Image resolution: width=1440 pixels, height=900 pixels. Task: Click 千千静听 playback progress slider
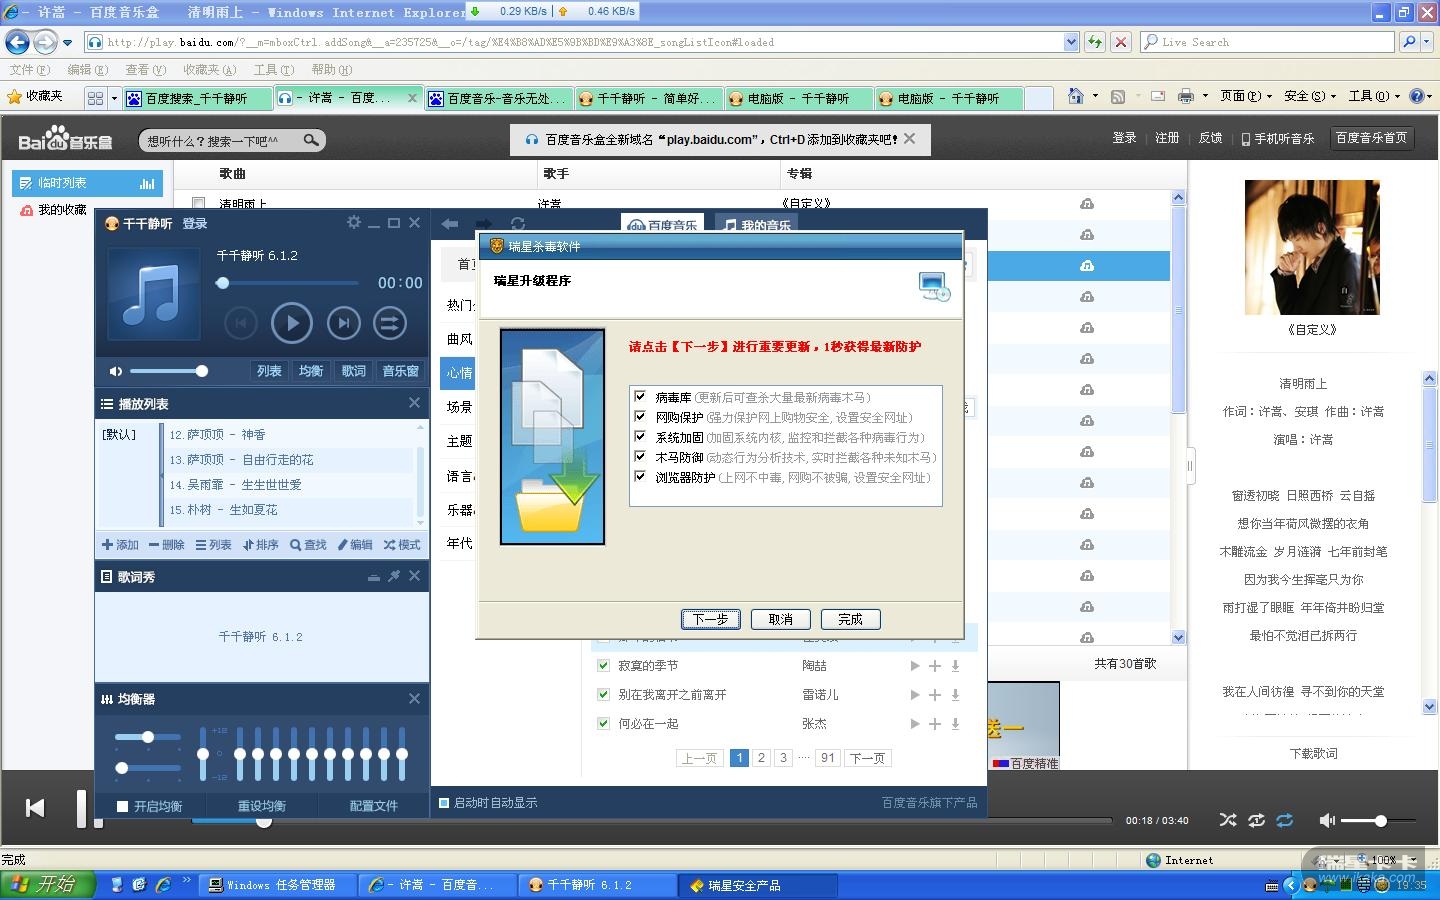point(287,283)
